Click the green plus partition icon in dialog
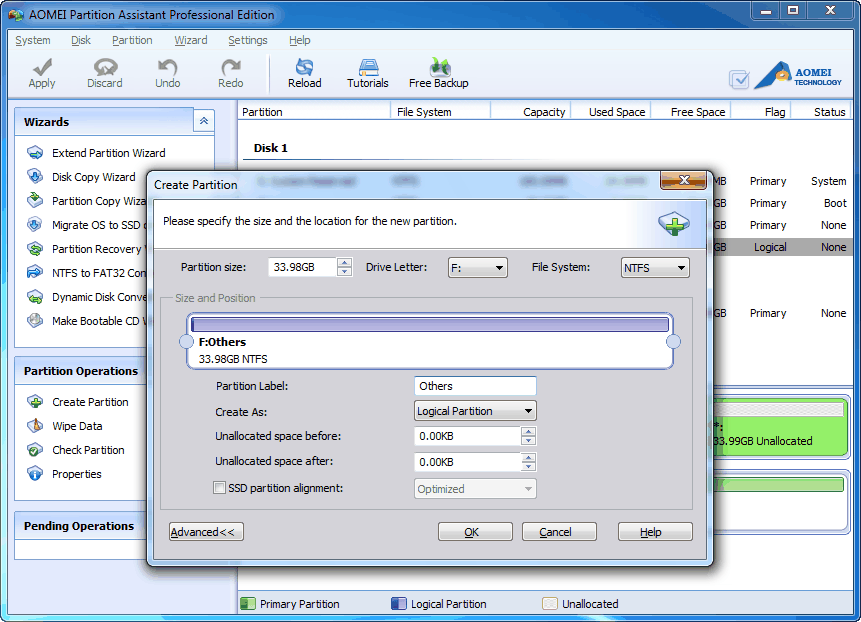This screenshot has height=622, width=861. tap(674, 223)
